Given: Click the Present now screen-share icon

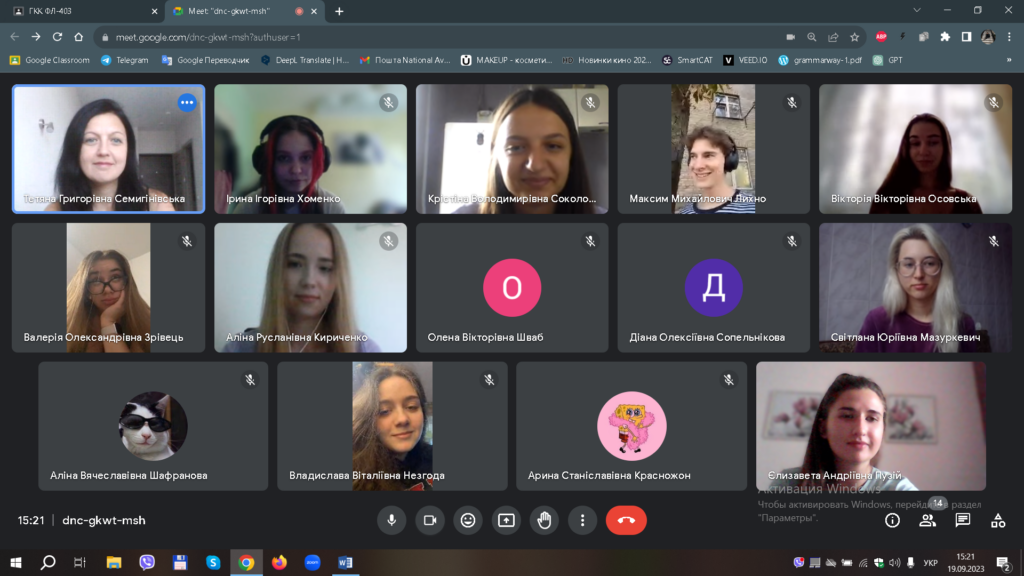Looking at the screenshot, I should (506, 520).
